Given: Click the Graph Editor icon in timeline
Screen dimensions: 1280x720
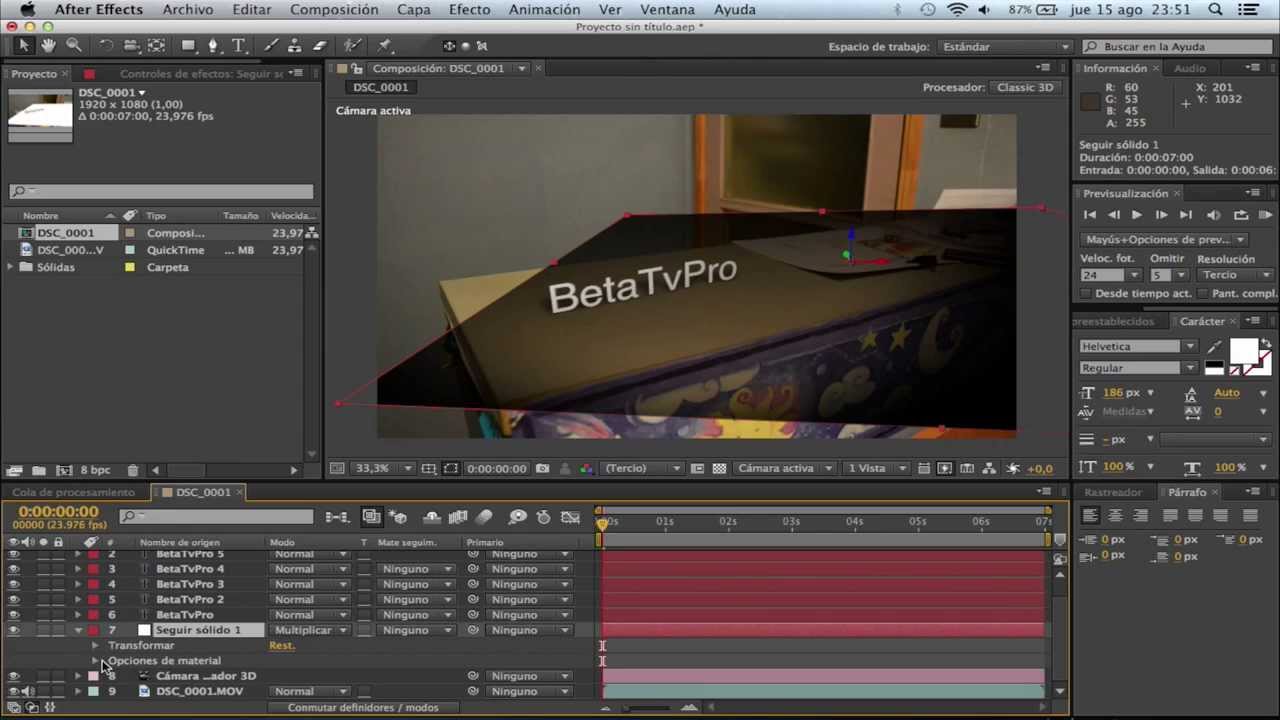Looking at the screenshot, I should pyautogui.click(x=571, y=517).
